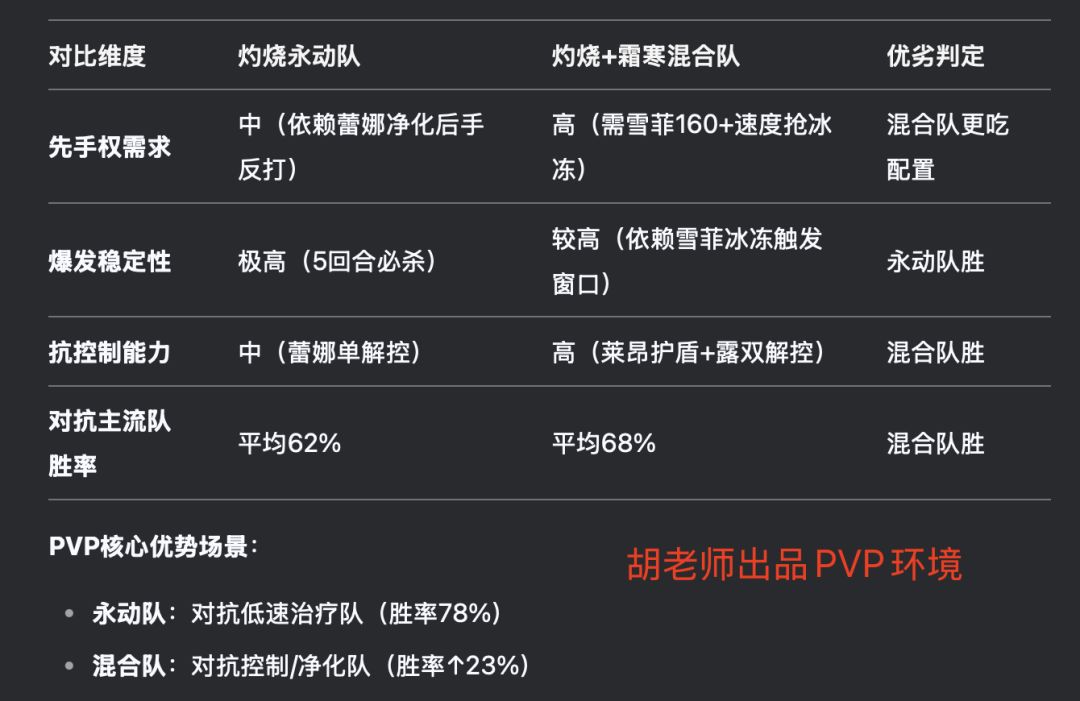Click the 平均68% win rate cell
The height and width of the screenshot is (701, 1080).
[604, 443]
